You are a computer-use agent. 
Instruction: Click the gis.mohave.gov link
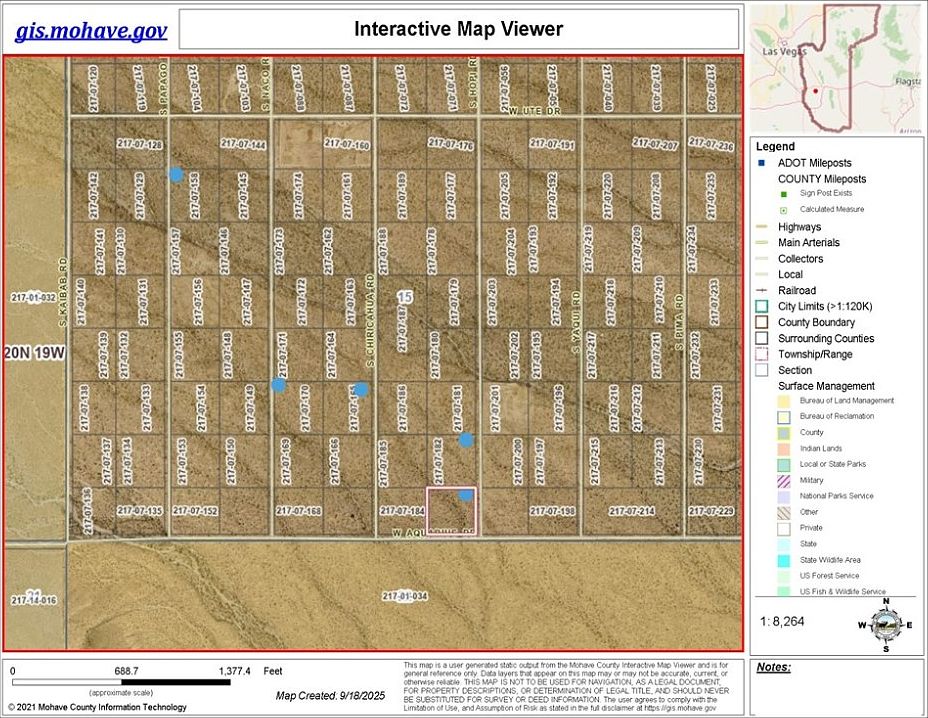pyautogui.click(x=90, y=31)
